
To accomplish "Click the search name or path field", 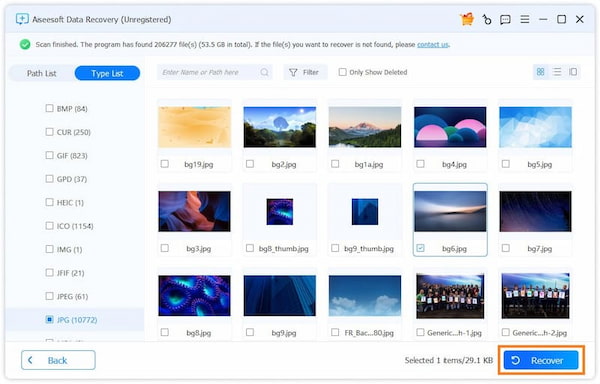I will click(214, 72).
